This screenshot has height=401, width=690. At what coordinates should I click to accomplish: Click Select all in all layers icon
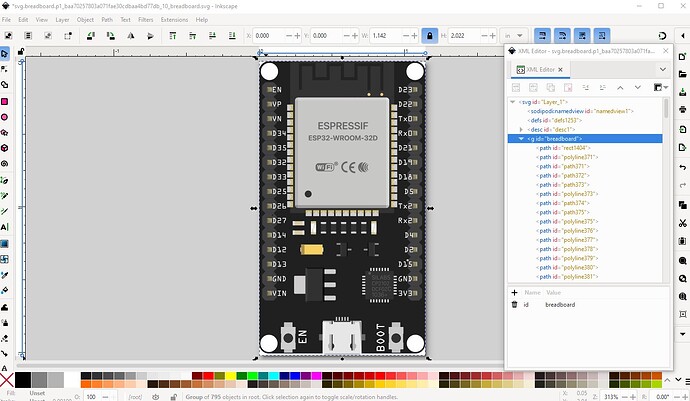tap(28, 36)
